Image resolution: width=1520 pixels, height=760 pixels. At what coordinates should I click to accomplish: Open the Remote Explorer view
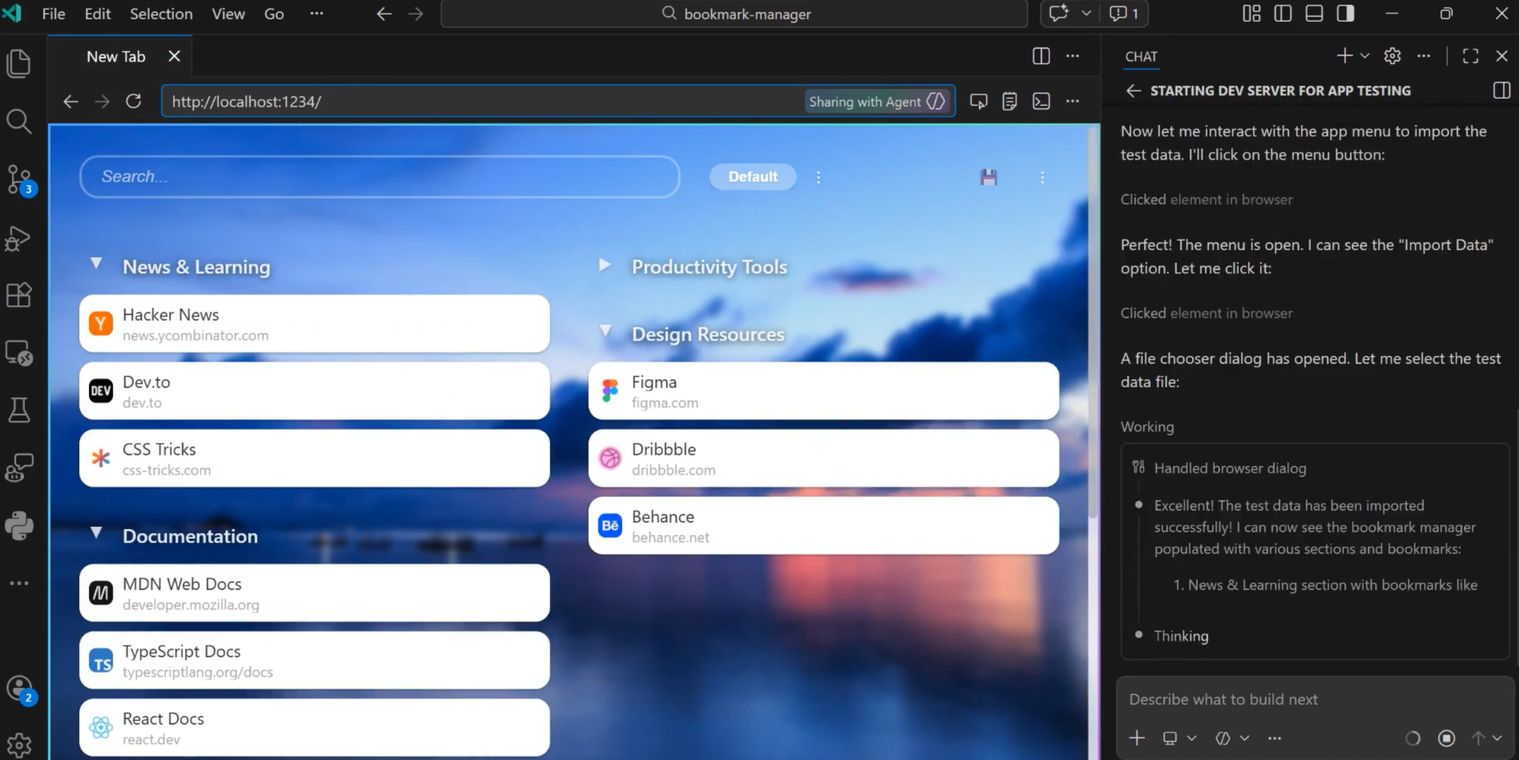pos(19,352)
